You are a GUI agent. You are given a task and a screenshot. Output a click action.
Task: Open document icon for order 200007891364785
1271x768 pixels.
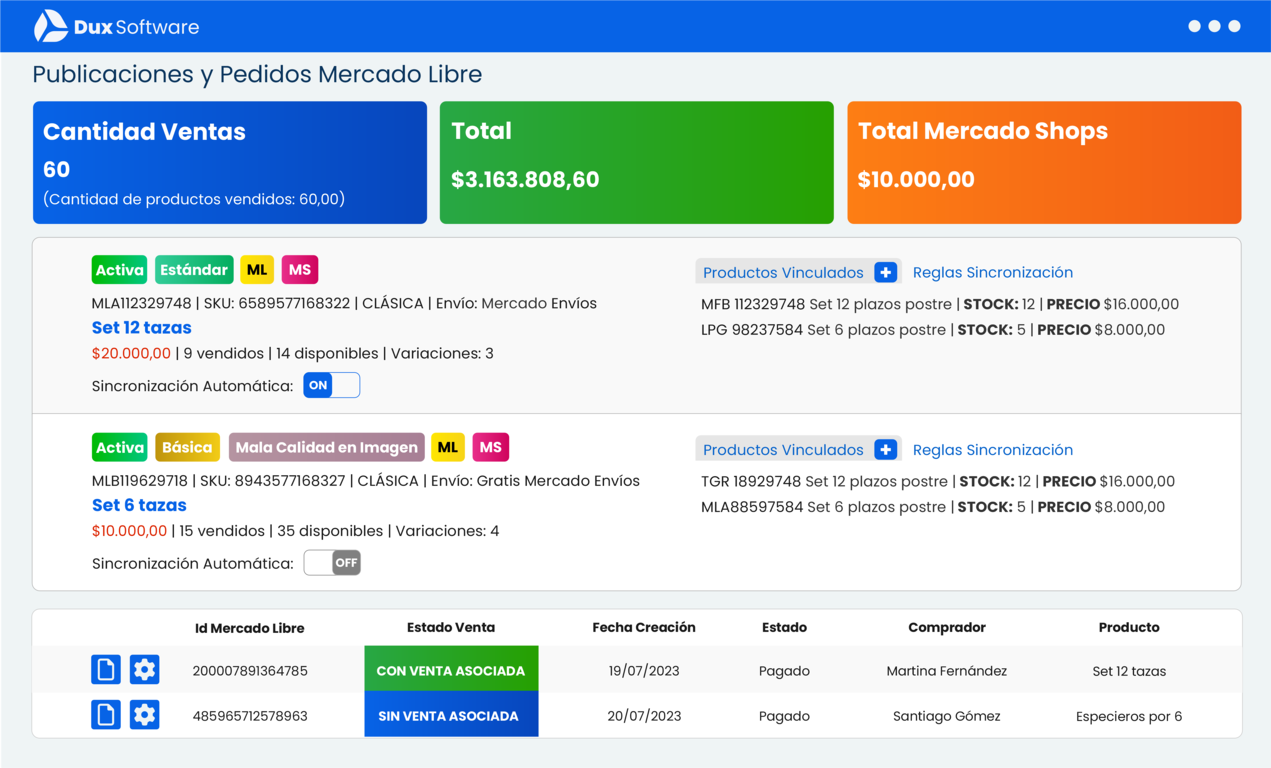[x=106, y=670]
